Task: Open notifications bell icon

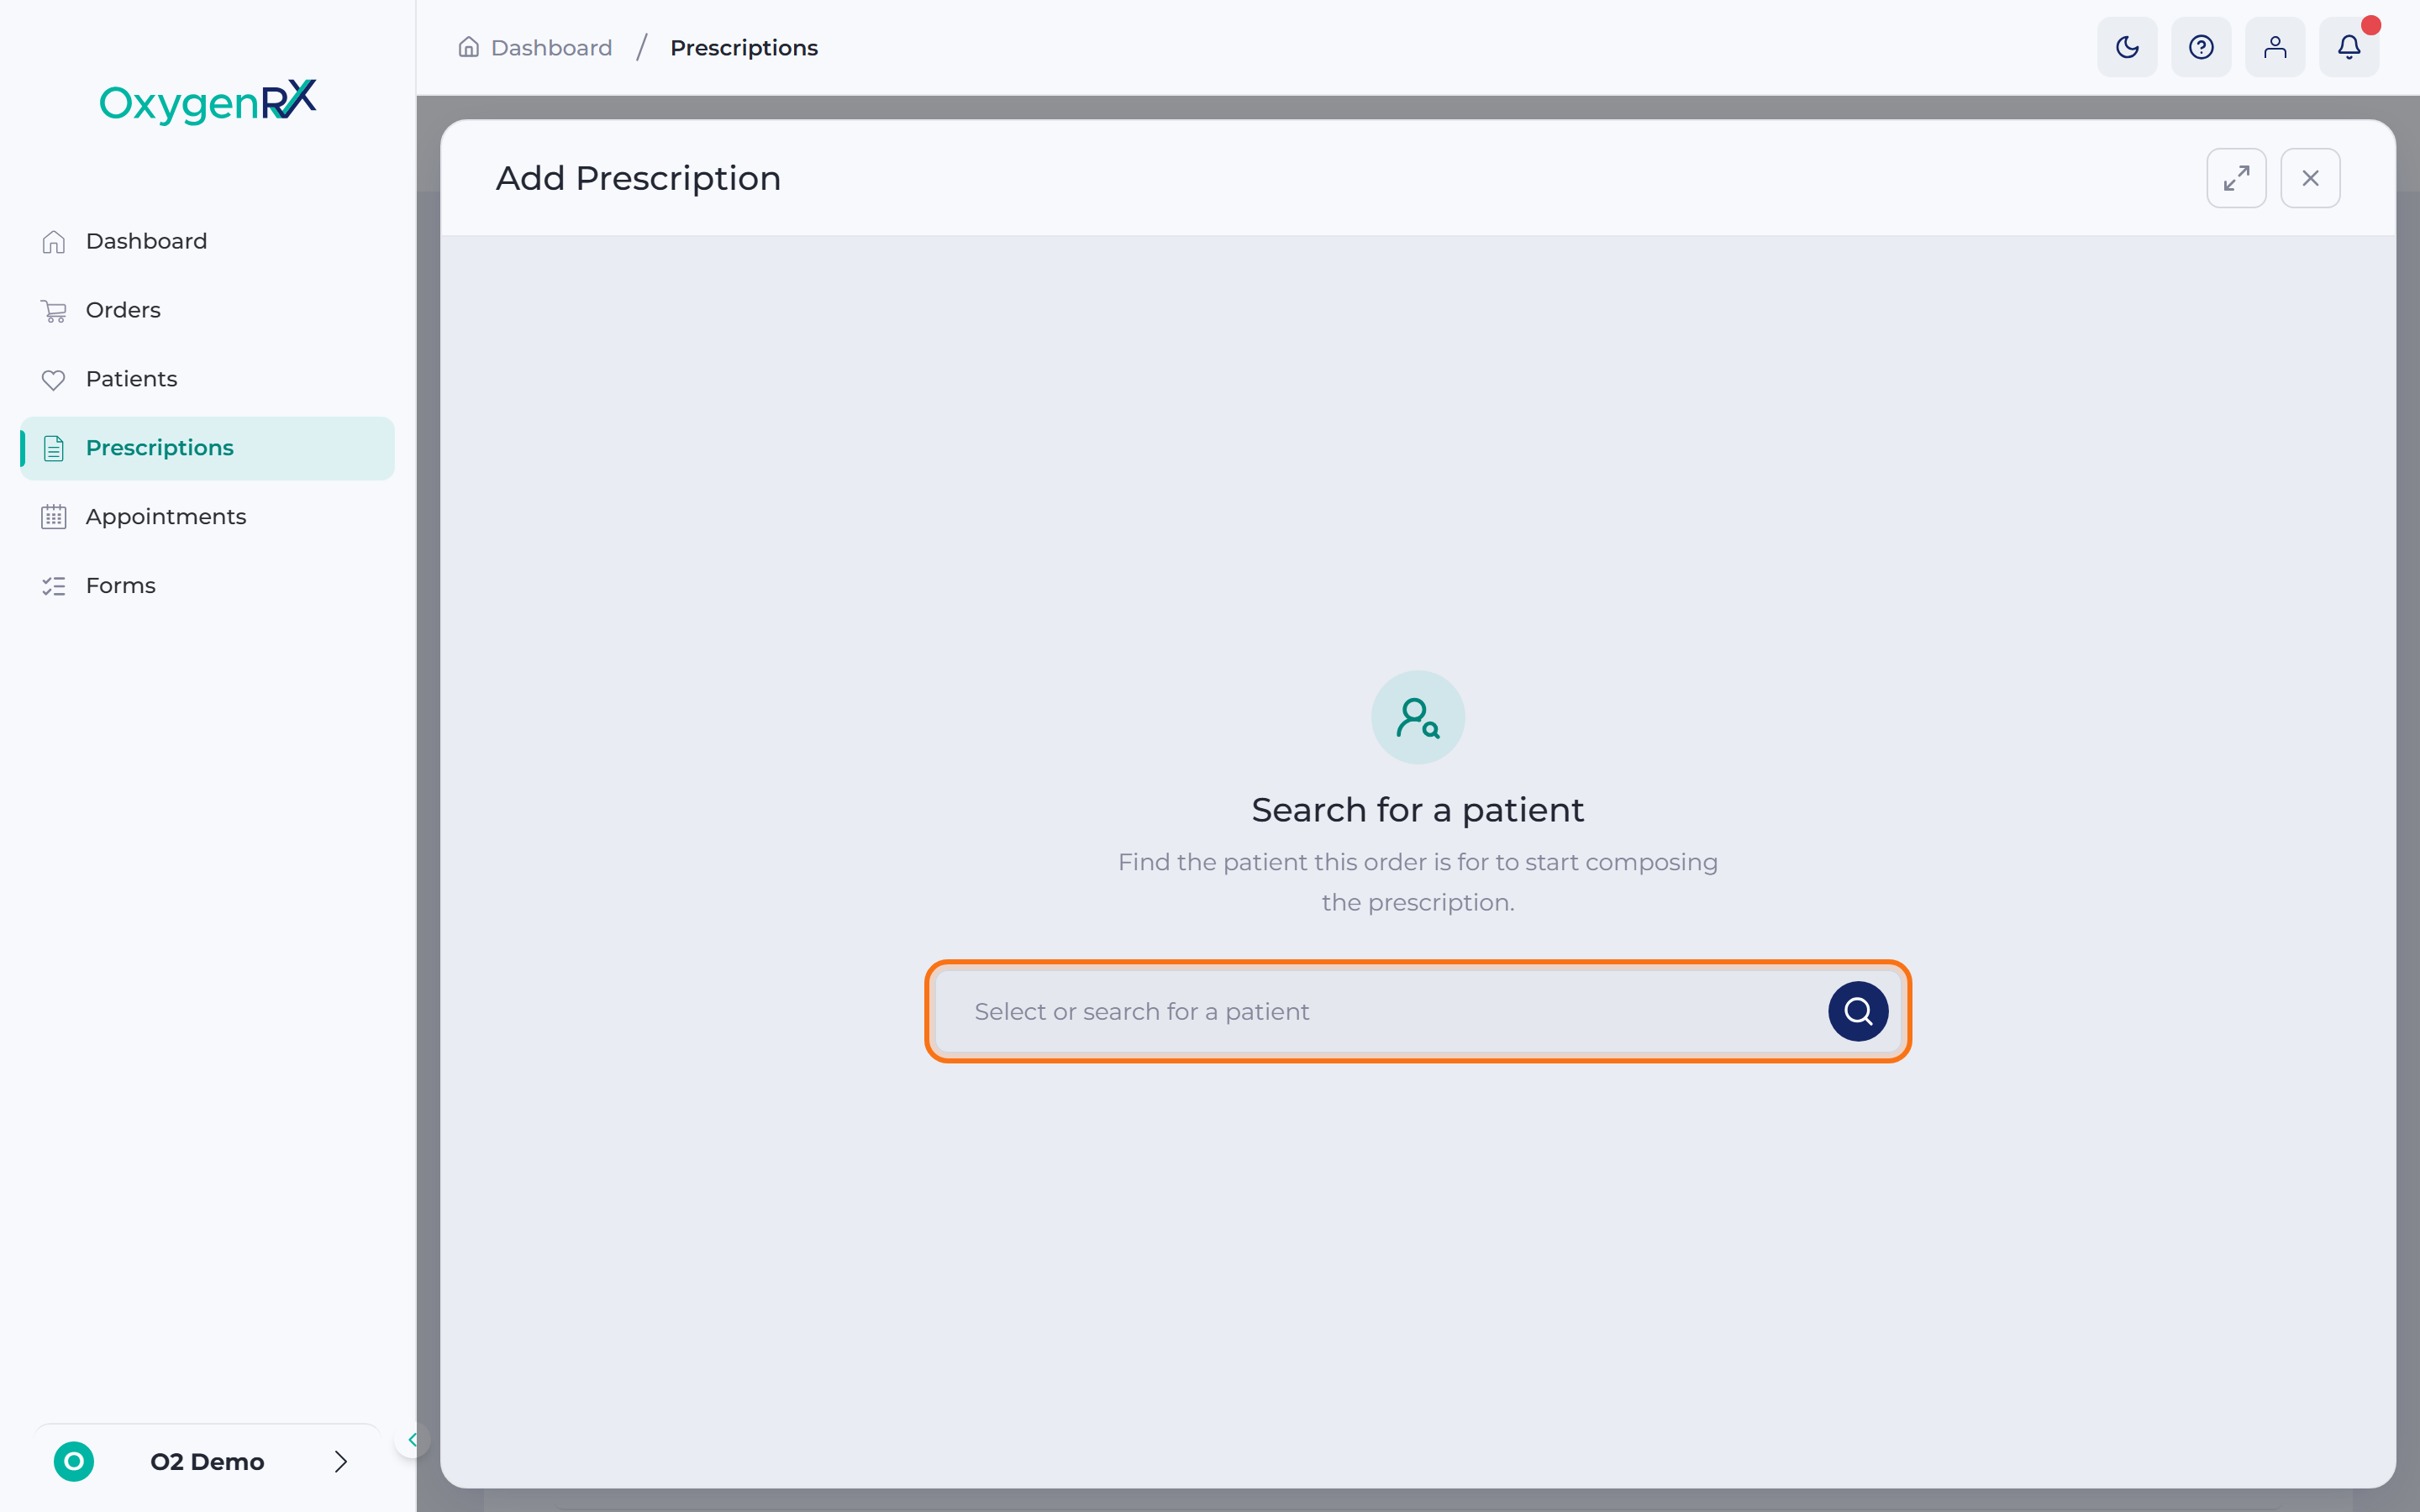Action: [2349, 47]
